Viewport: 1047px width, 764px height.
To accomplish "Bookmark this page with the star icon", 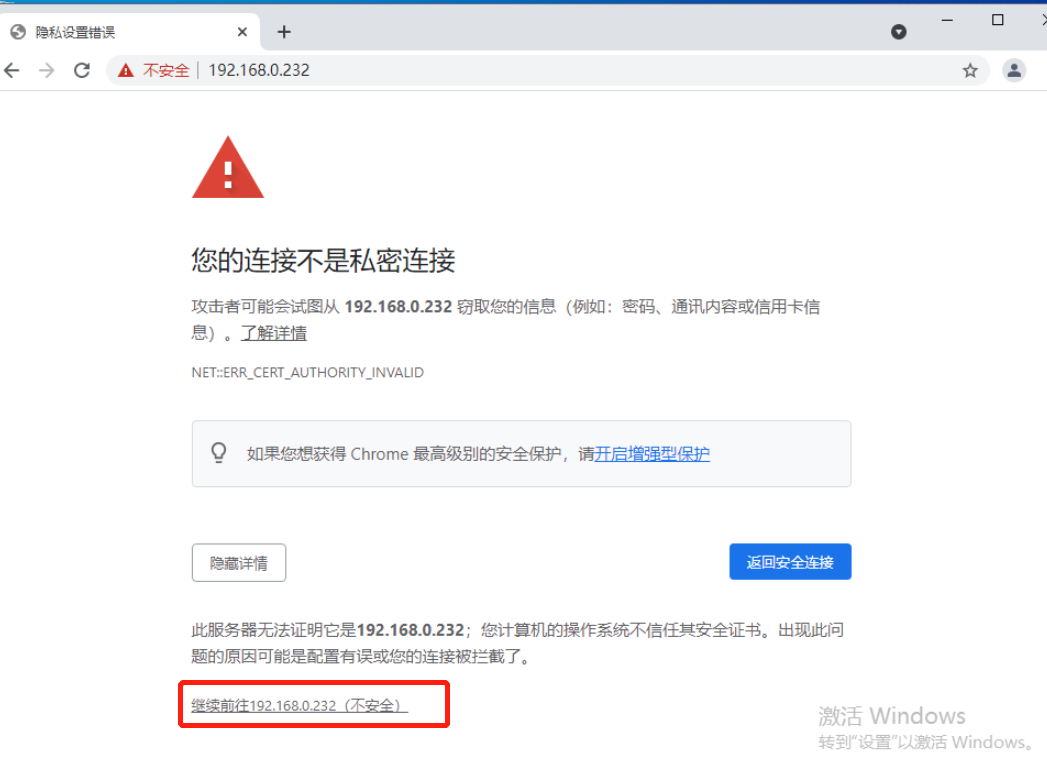I will 970,70.
